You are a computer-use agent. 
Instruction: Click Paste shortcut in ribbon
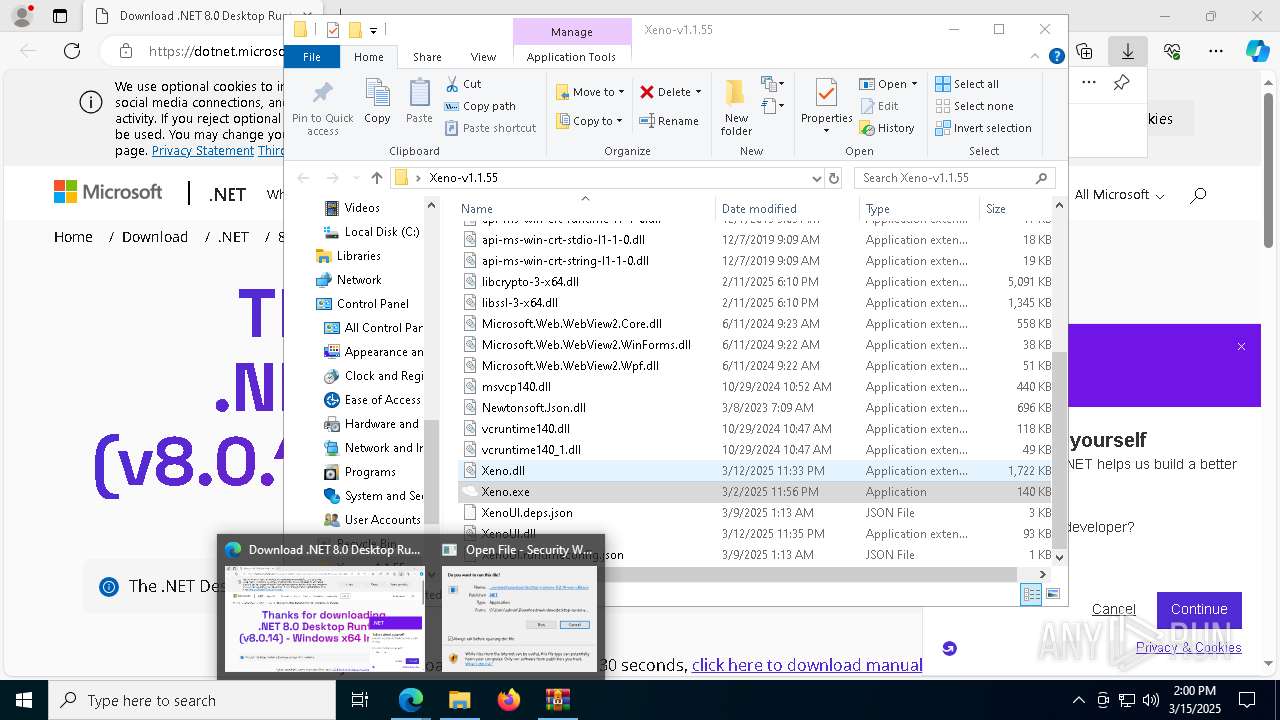point(491,128)
